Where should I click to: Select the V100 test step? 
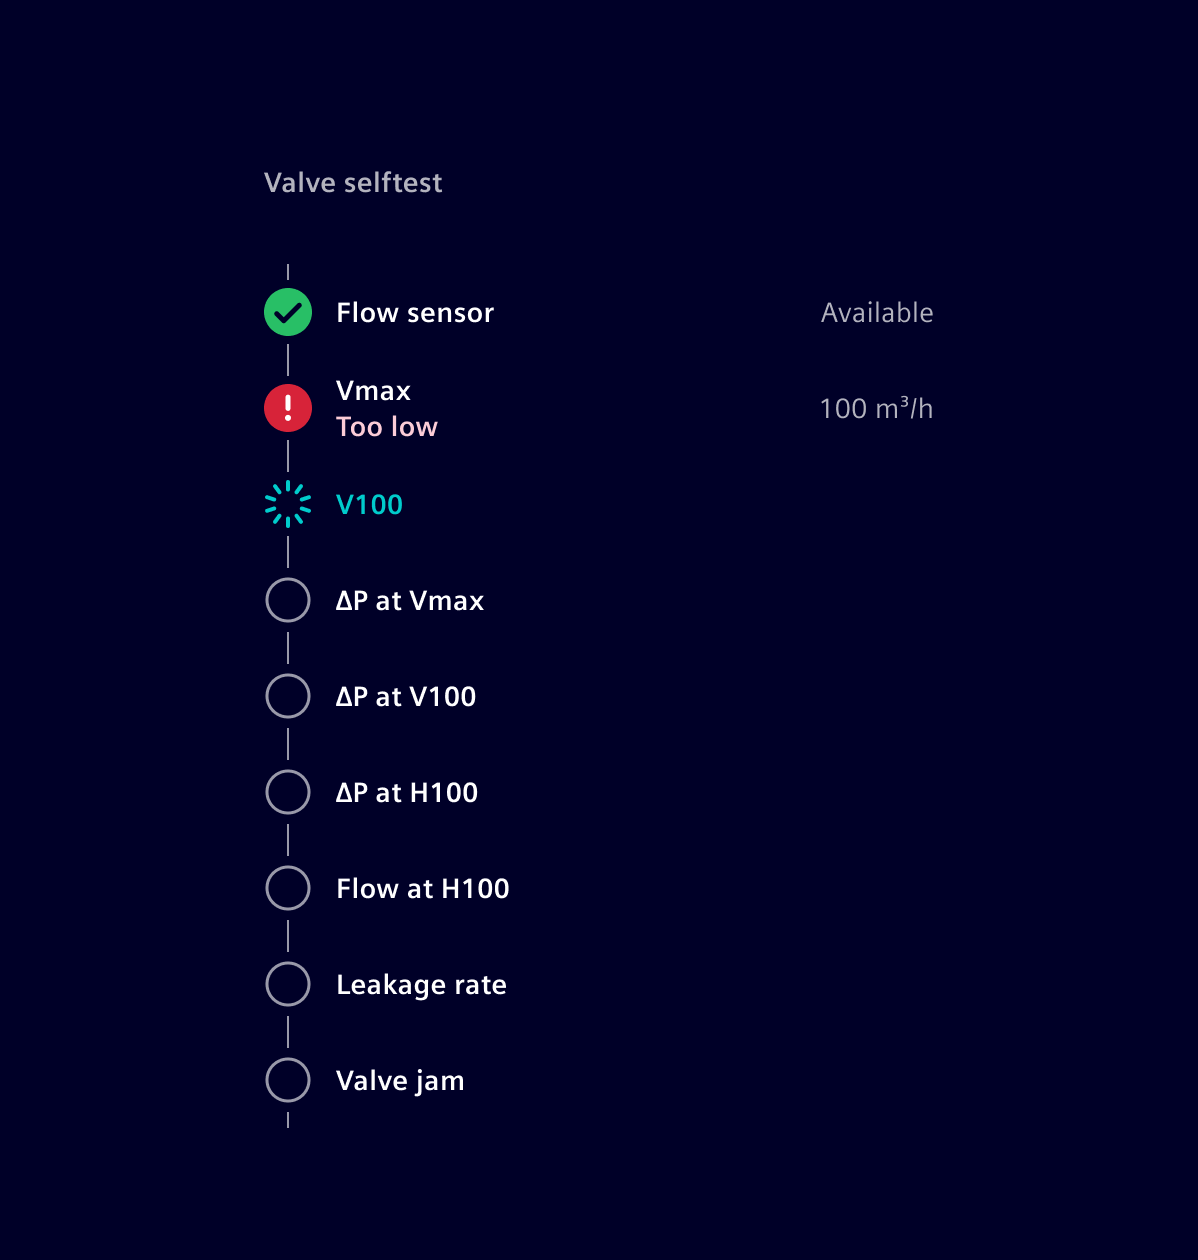coord(368,504)
